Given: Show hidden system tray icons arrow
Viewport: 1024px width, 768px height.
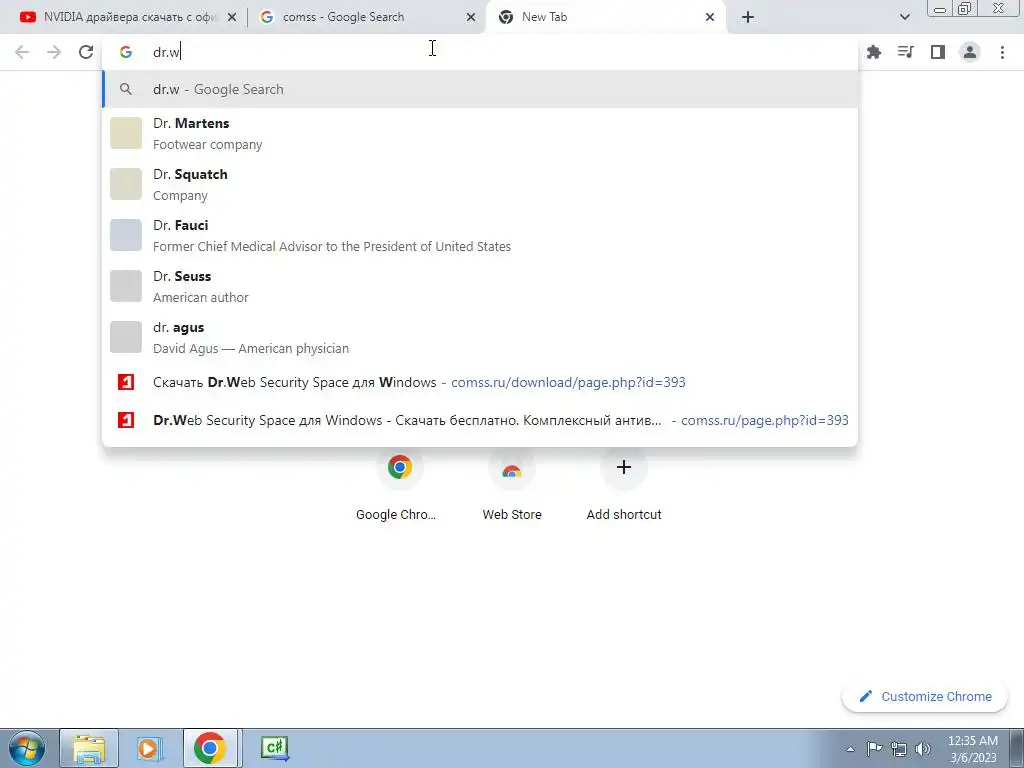Looking at the screenshot, I should coord(850,749).
